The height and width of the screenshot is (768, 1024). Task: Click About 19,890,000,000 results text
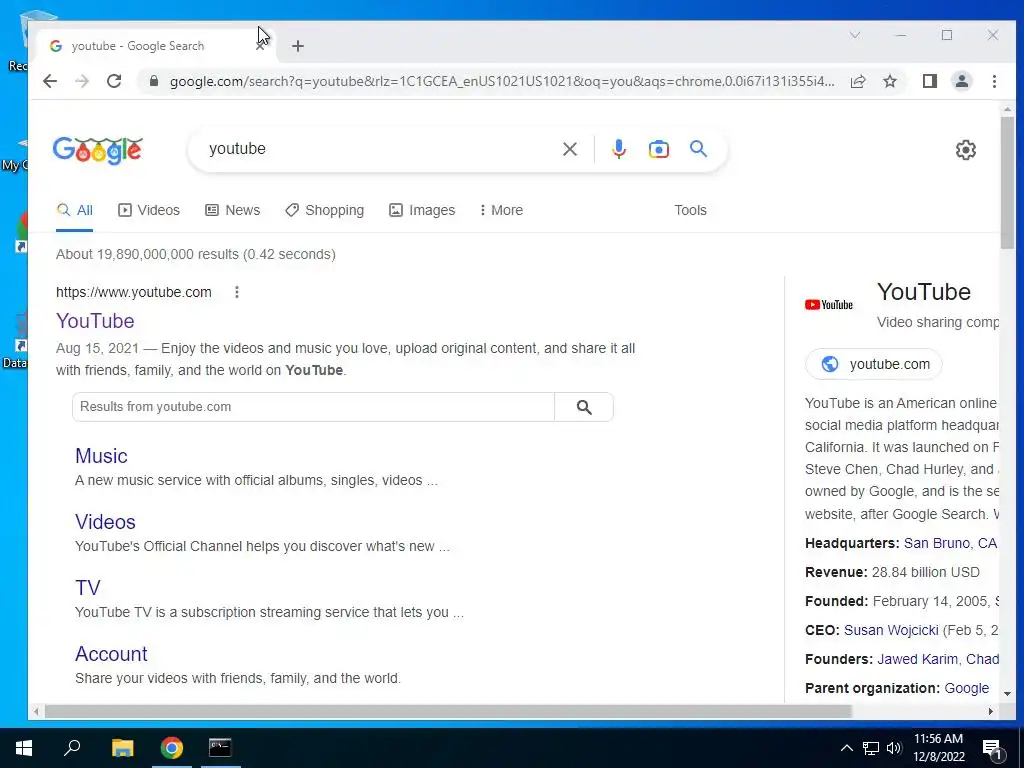pyautogui.click(x=196, y=255)
